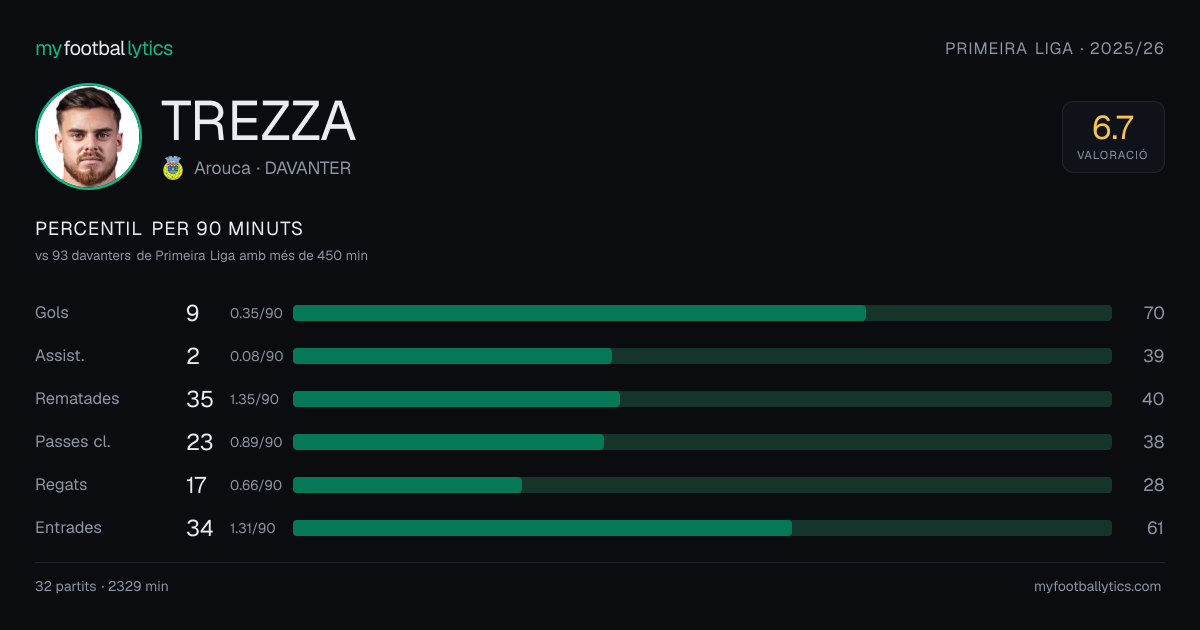The height and width of the screenshot is (630, 1200).
Task: Click the Arouca Davanter team text
Action: click(273, 168)
